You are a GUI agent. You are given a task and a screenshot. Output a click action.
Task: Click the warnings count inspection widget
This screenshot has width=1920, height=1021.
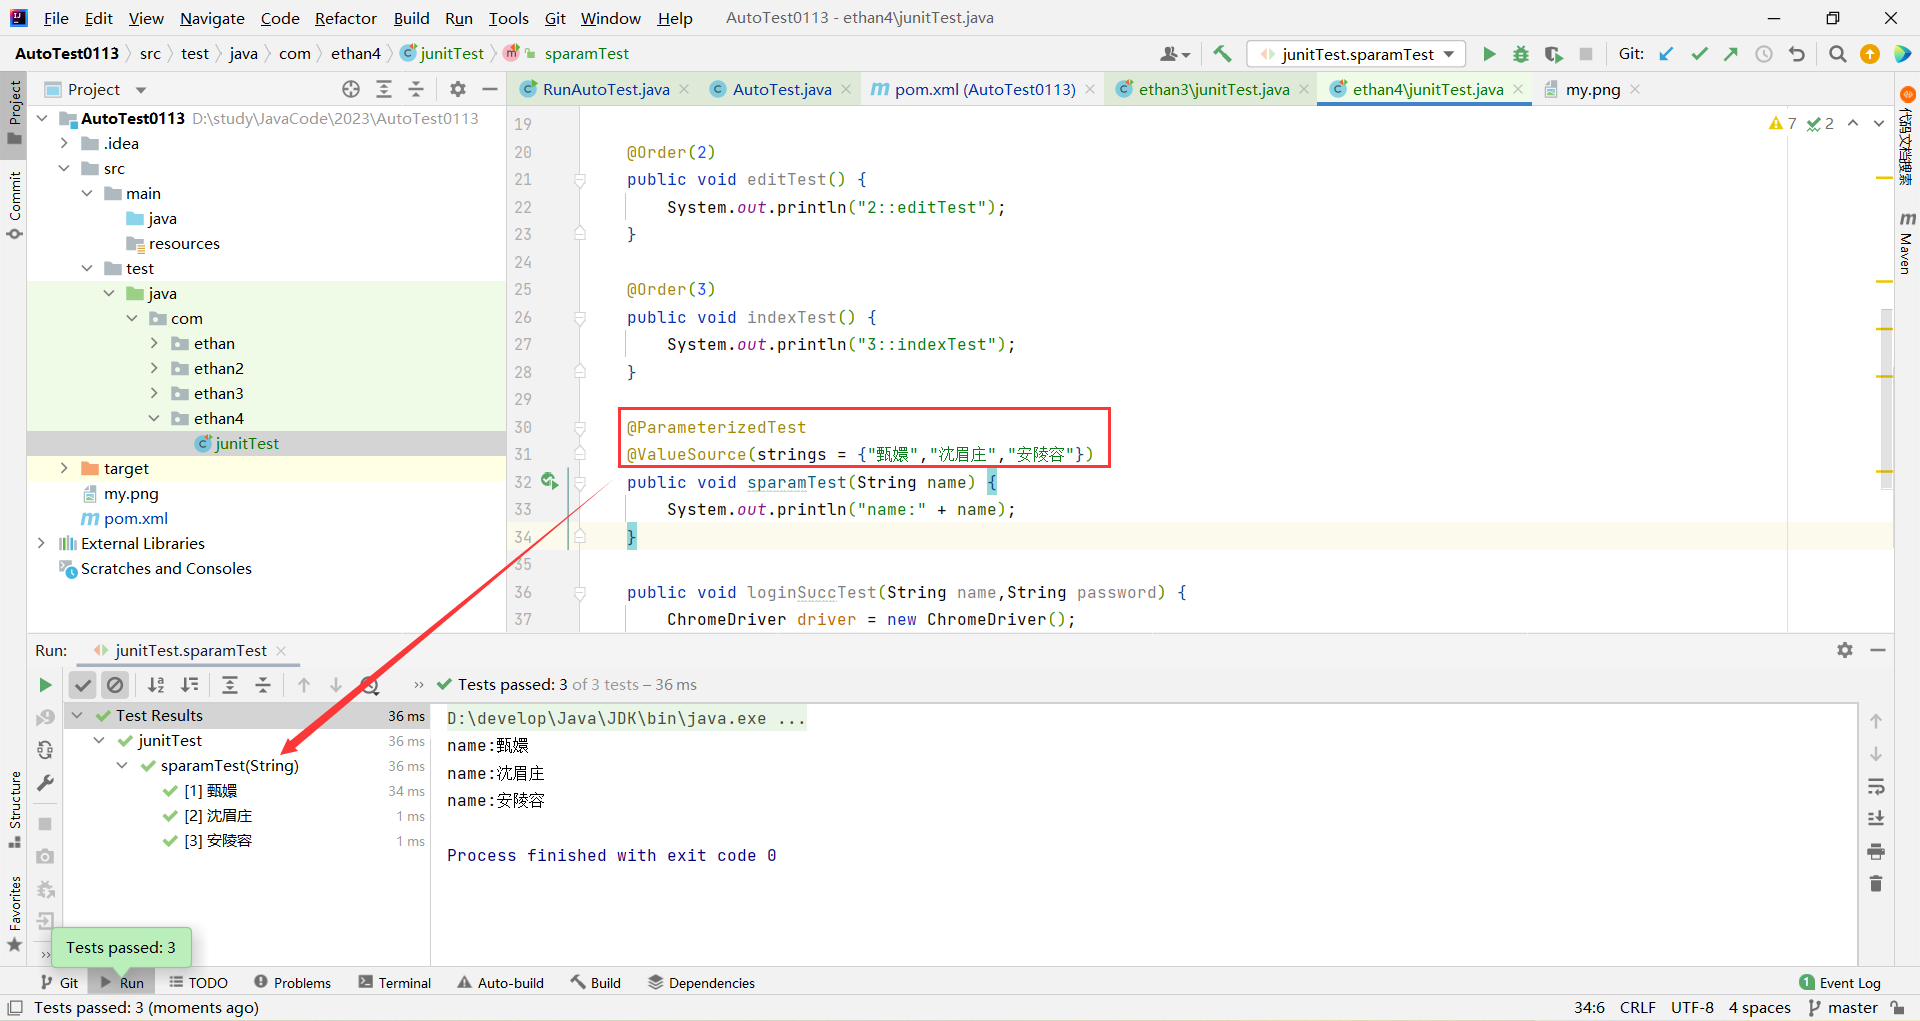click(x=1783, y=123)
